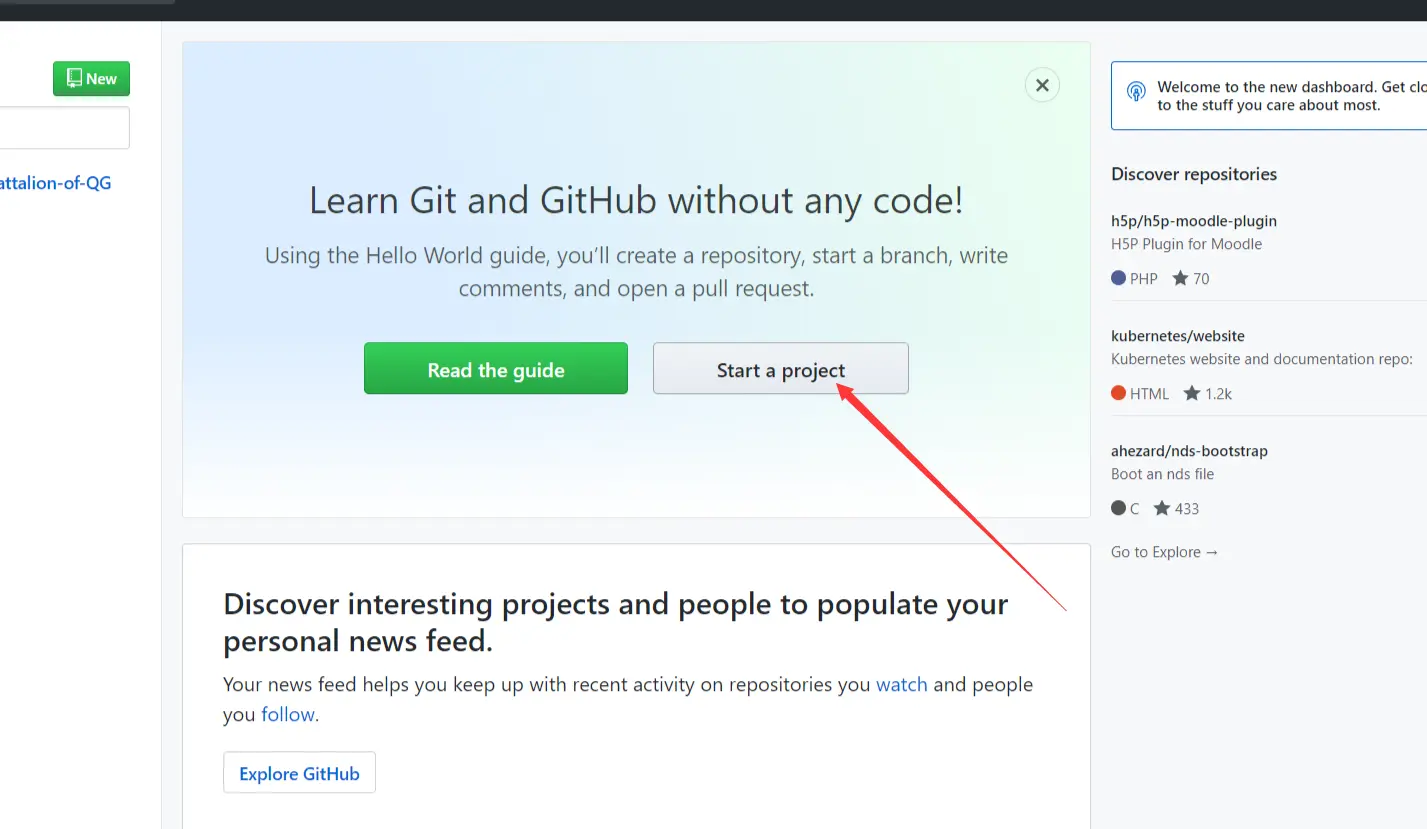Click the 'Boot an nds file' description
Viewport: 1427px width, 829px height.
(1162, 474)
